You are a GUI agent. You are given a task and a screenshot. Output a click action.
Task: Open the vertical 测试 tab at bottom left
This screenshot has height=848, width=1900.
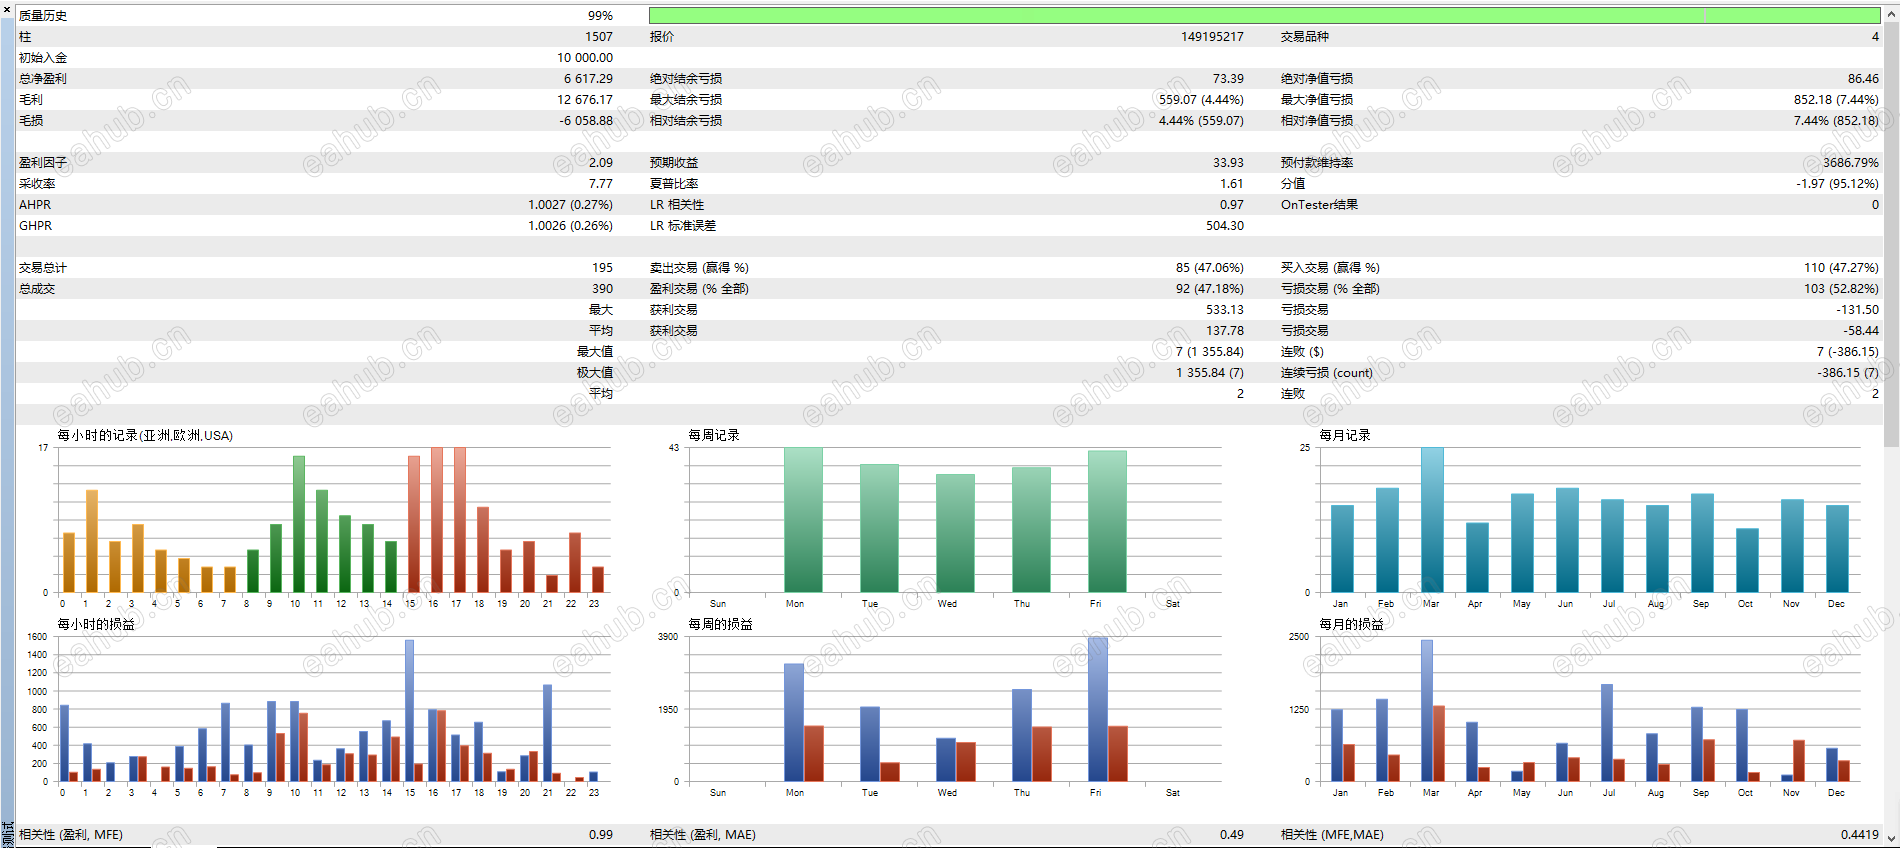coord(7,834)
